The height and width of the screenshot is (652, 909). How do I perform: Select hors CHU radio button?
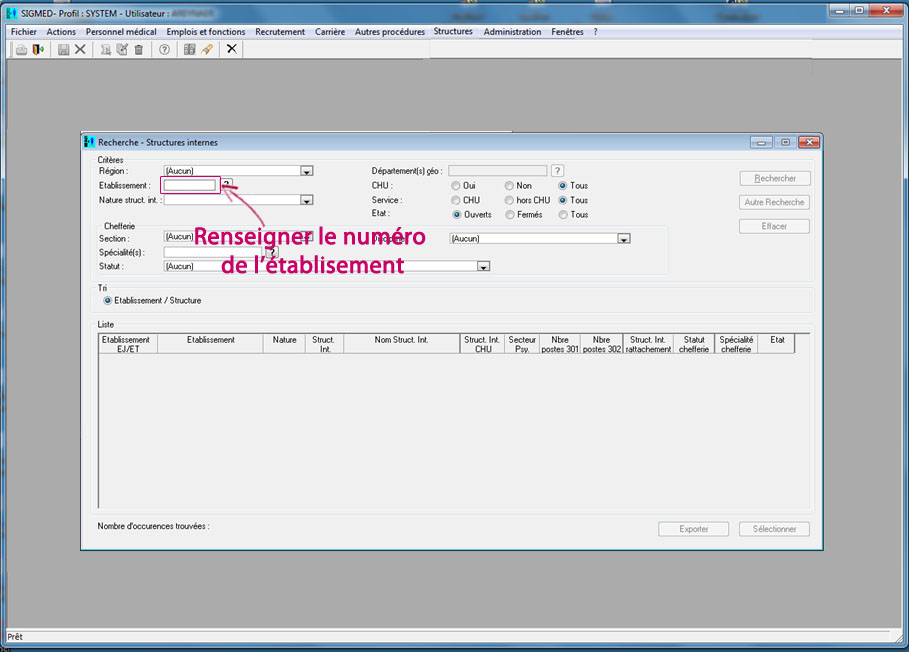coord(509,200)
